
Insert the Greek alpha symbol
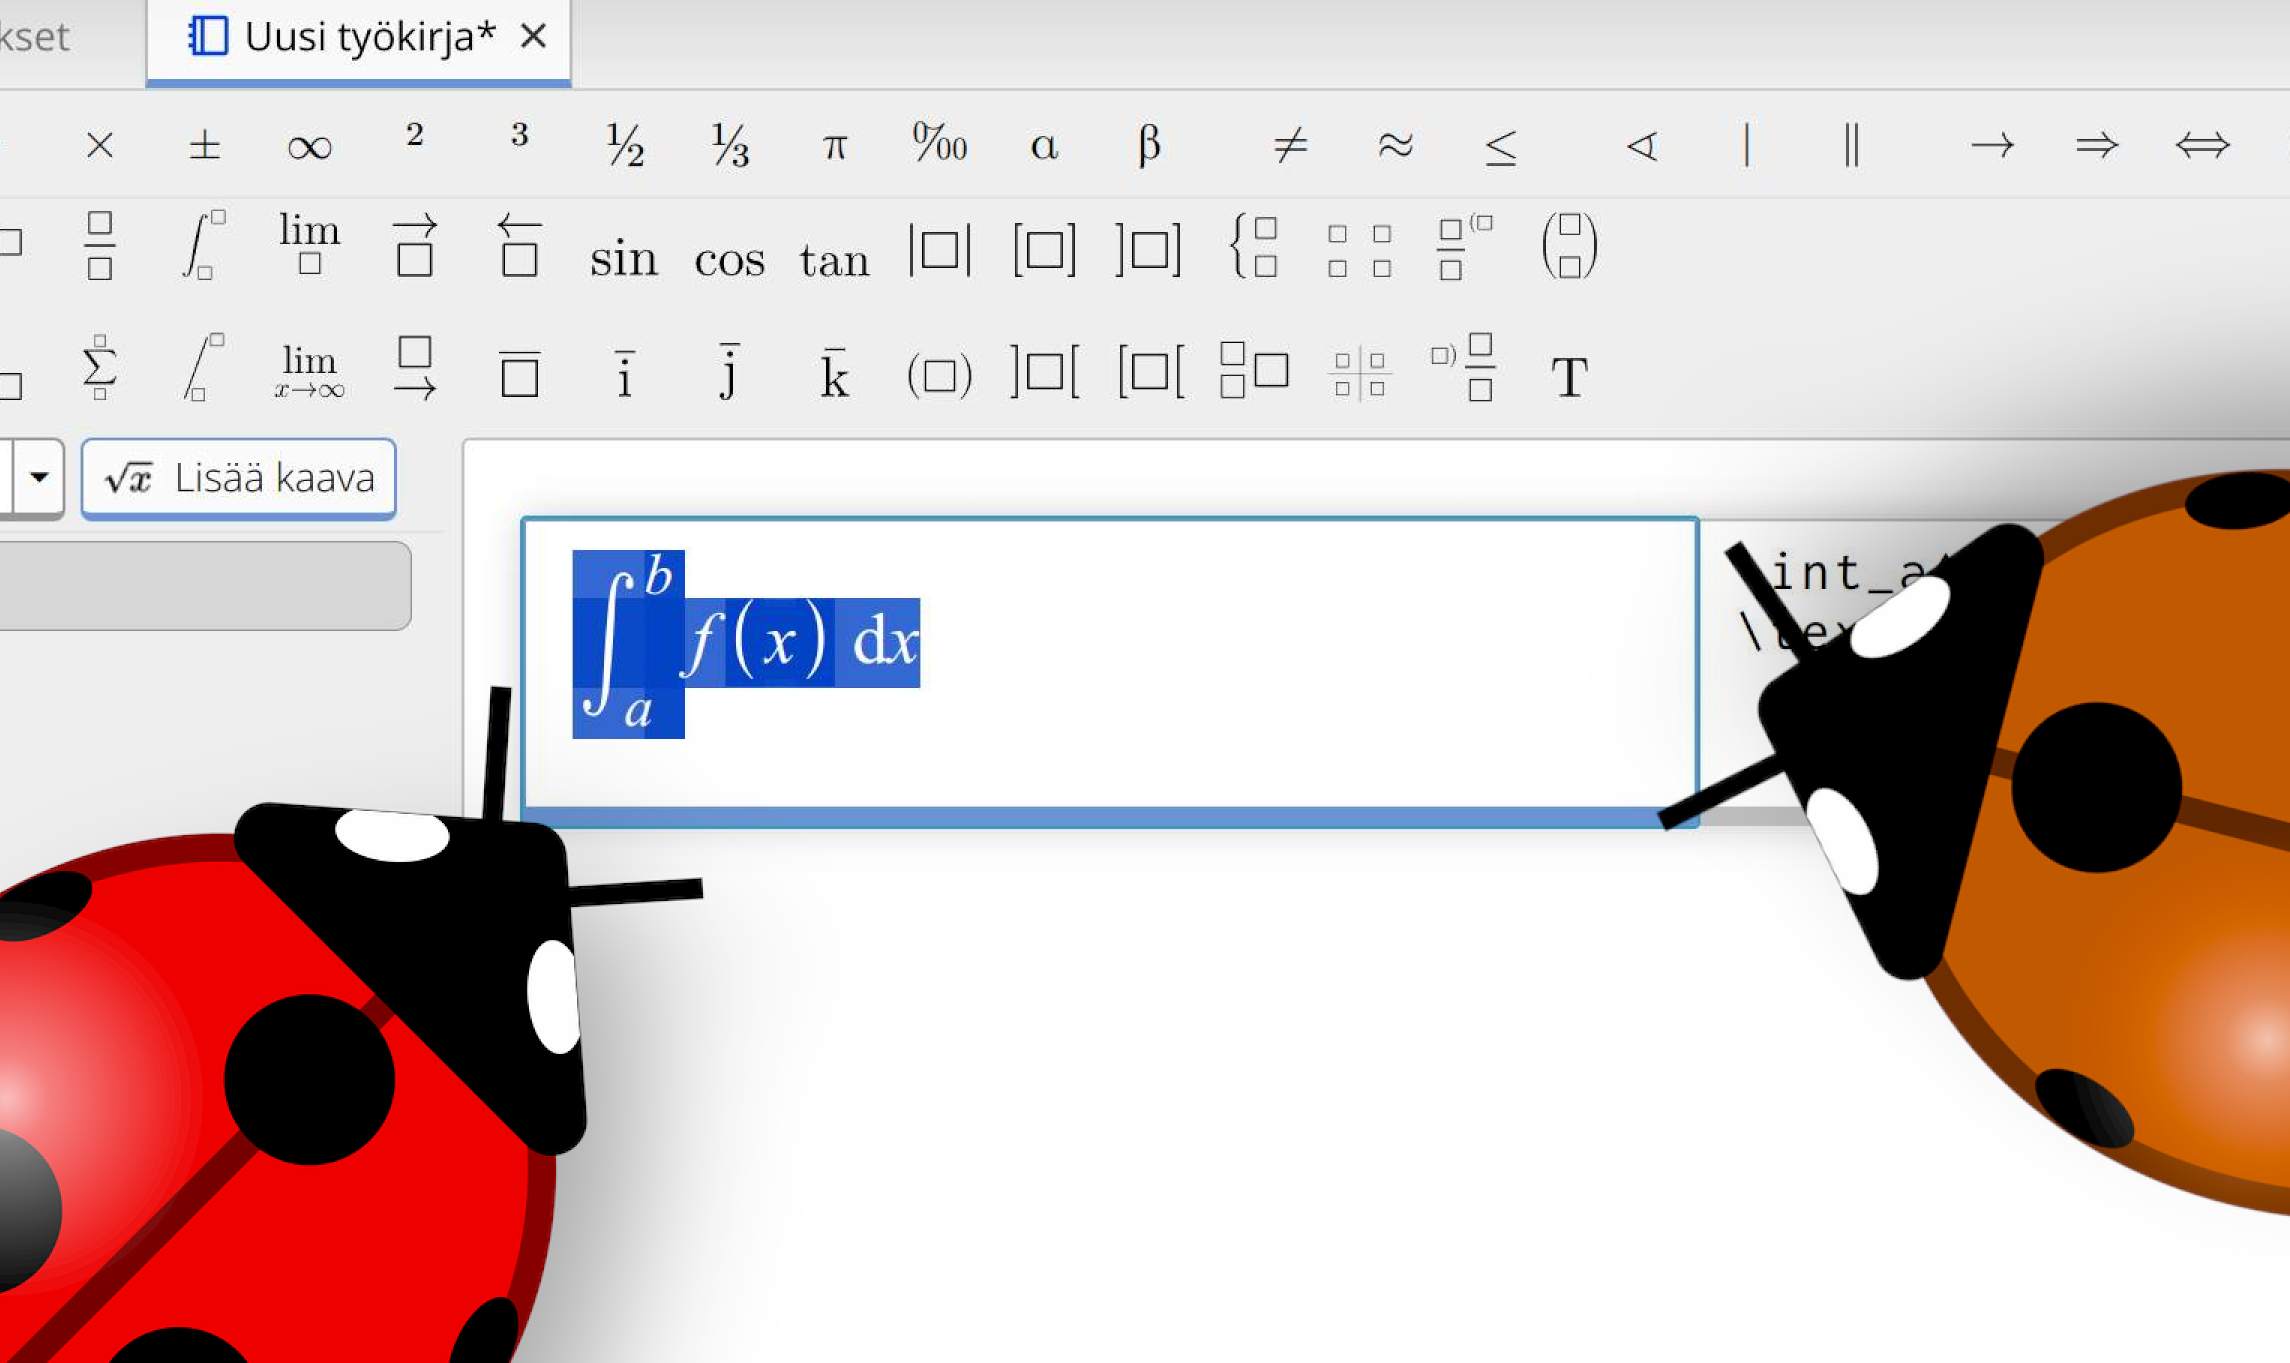pyautogui.click(x=1044, y=147)
